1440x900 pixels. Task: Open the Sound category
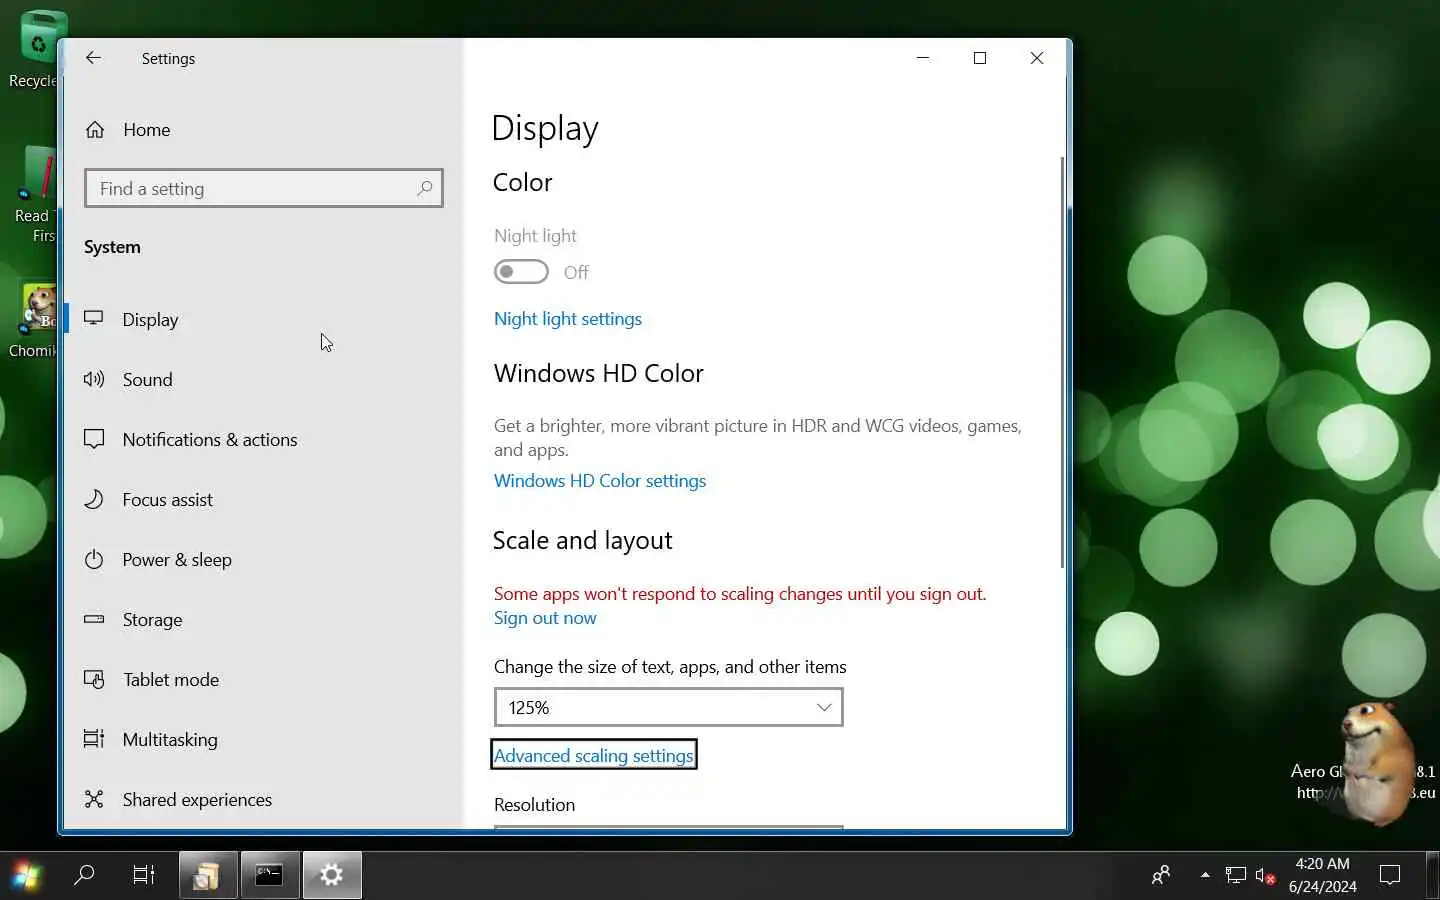264,379
